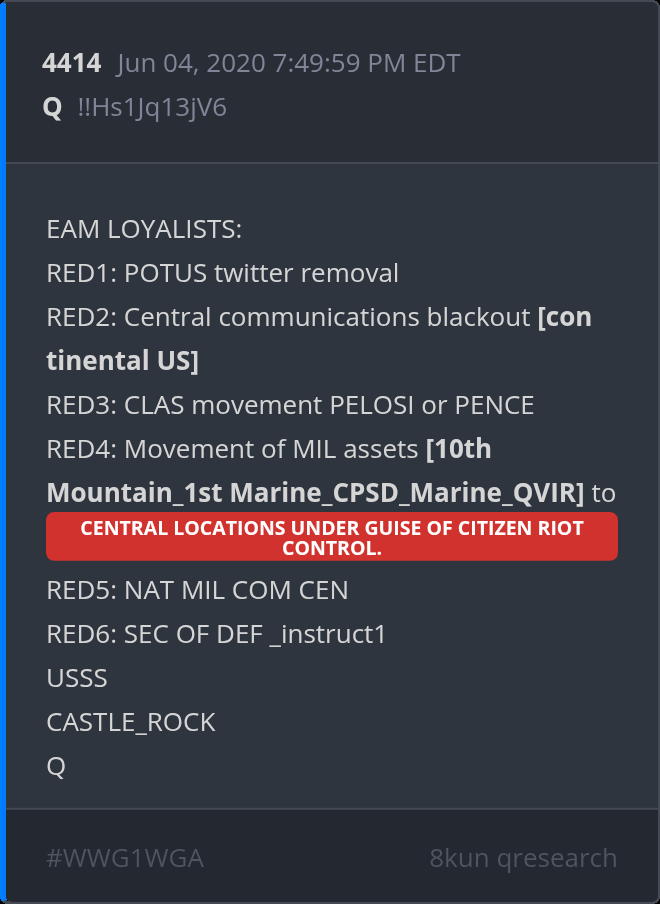Click the red highlighted CENTRAL LOCATIONS banner
Image resolution: width=660 pixels, height=904 pixels.
(x=332, y=537)
